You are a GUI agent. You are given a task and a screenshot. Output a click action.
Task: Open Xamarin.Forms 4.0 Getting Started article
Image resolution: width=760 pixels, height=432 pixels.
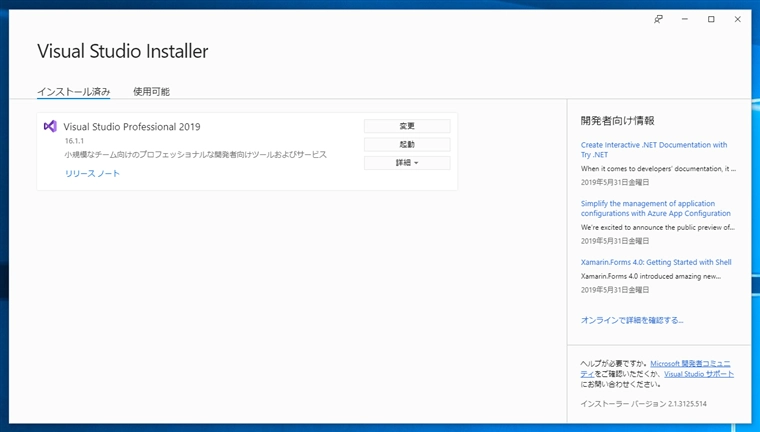pyautogui.click(x=656, y=262)
